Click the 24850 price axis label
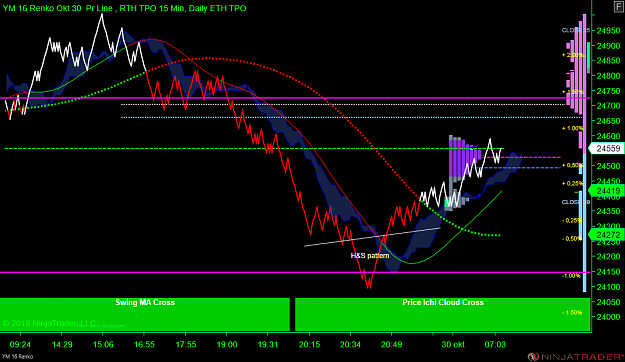 [608, 61]
